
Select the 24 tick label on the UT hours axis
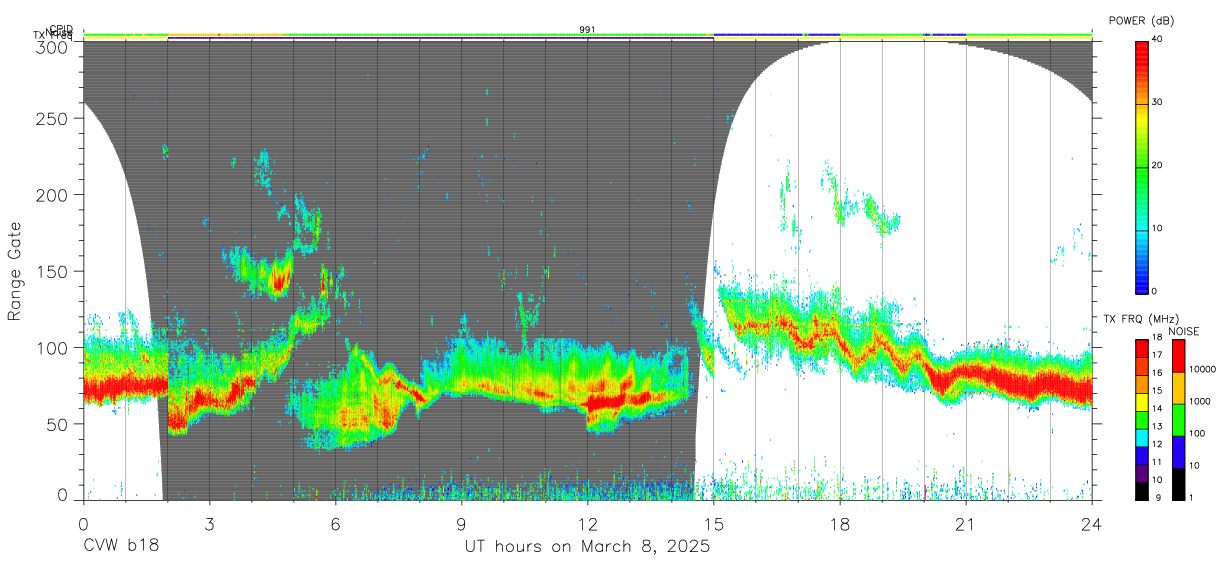pyautogui.click(x=1092, y=523)
